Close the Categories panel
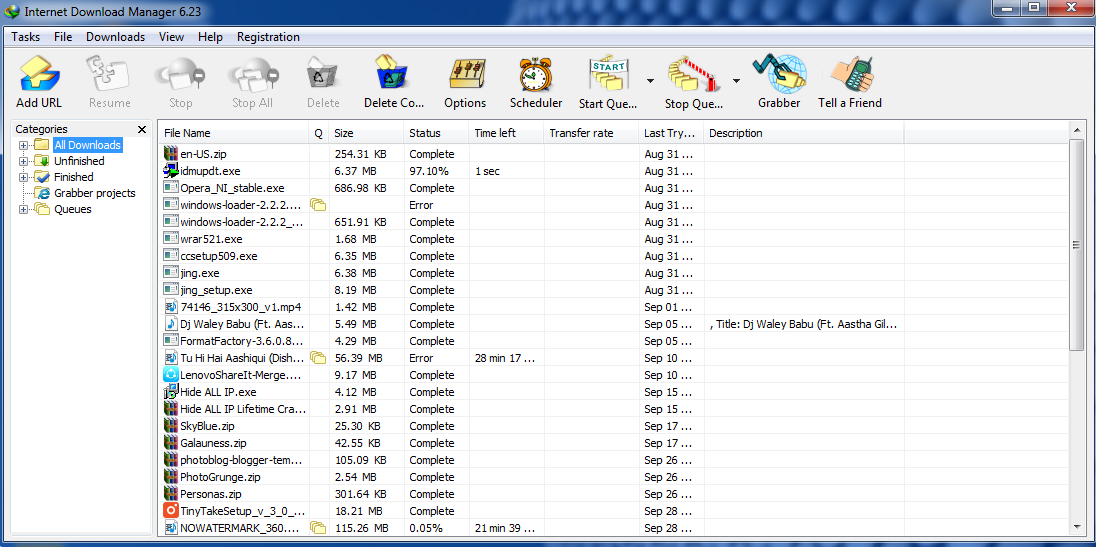The height and width of the screenshot is (547, 1096). (x=142, y=129)
